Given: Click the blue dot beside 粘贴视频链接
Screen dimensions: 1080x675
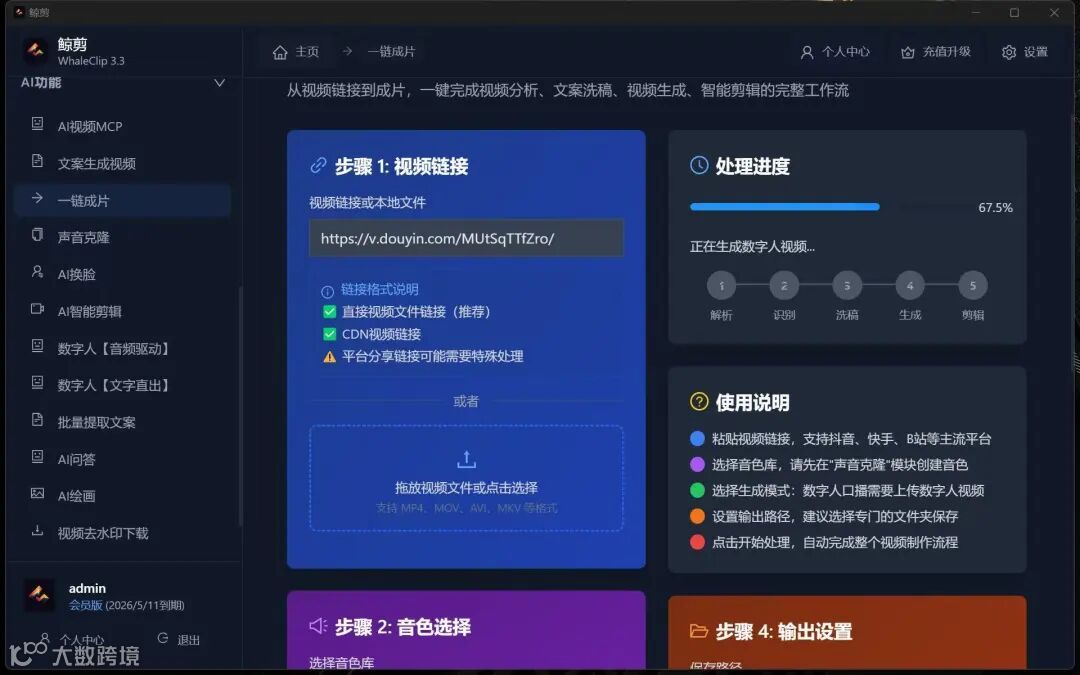Looking at the screenshot, I should (x=697, y=439).
